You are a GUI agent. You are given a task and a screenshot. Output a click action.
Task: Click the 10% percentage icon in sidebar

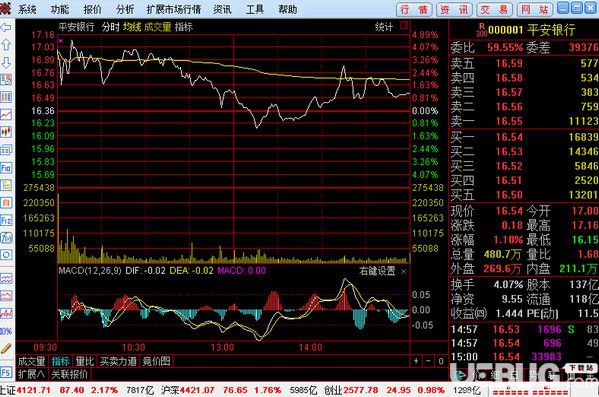[6, 331]
